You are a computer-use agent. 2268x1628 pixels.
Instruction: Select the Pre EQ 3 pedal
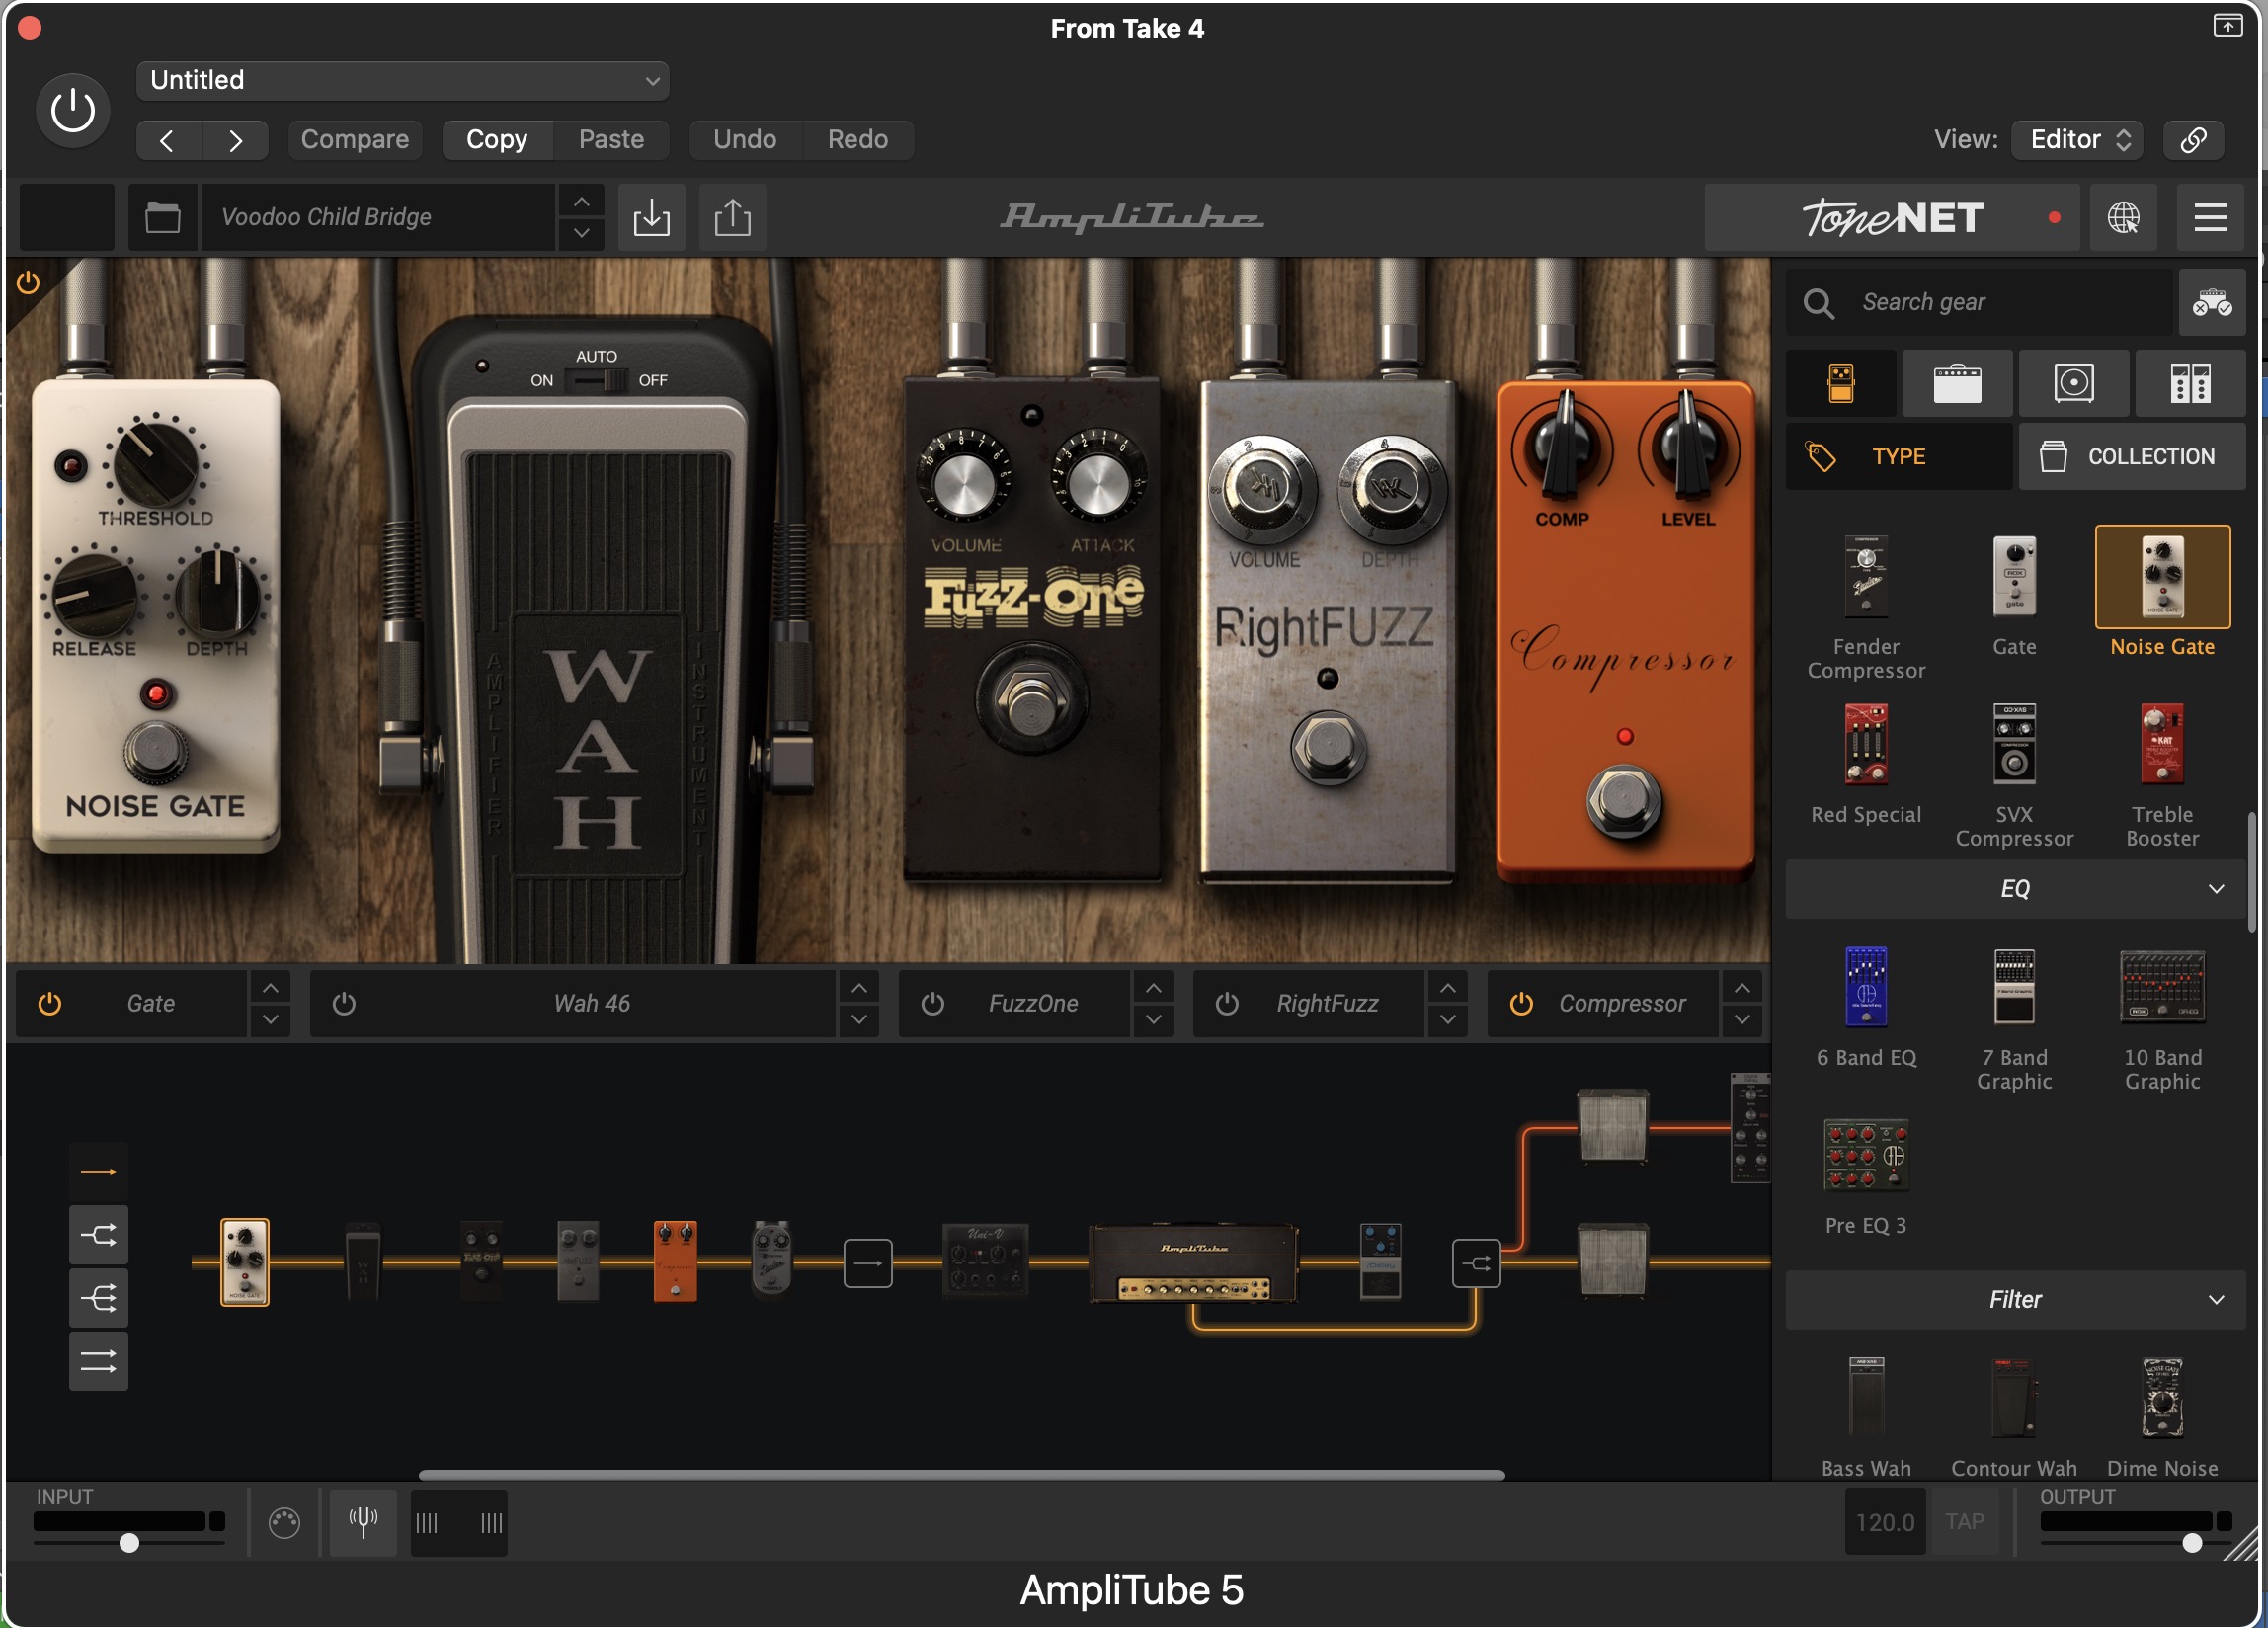[x=1866, y=1156]
